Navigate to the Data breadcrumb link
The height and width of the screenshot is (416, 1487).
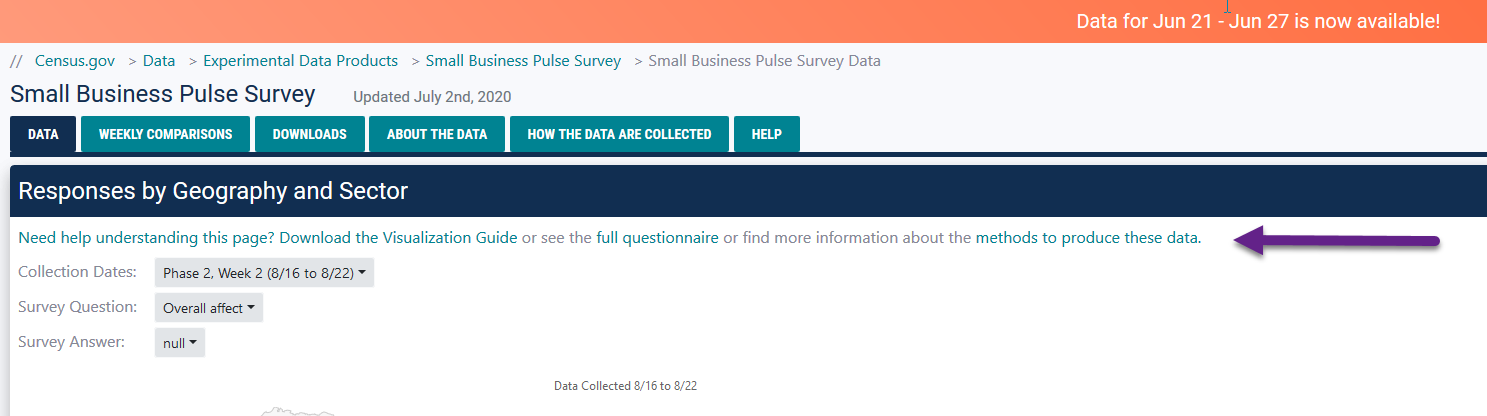(159, 61)
